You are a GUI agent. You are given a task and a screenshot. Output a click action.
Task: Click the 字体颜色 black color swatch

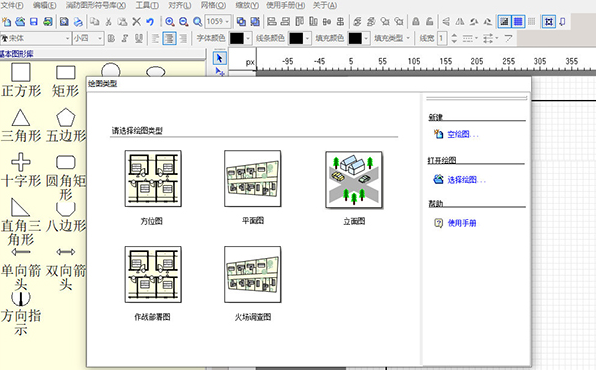point(236,38)
